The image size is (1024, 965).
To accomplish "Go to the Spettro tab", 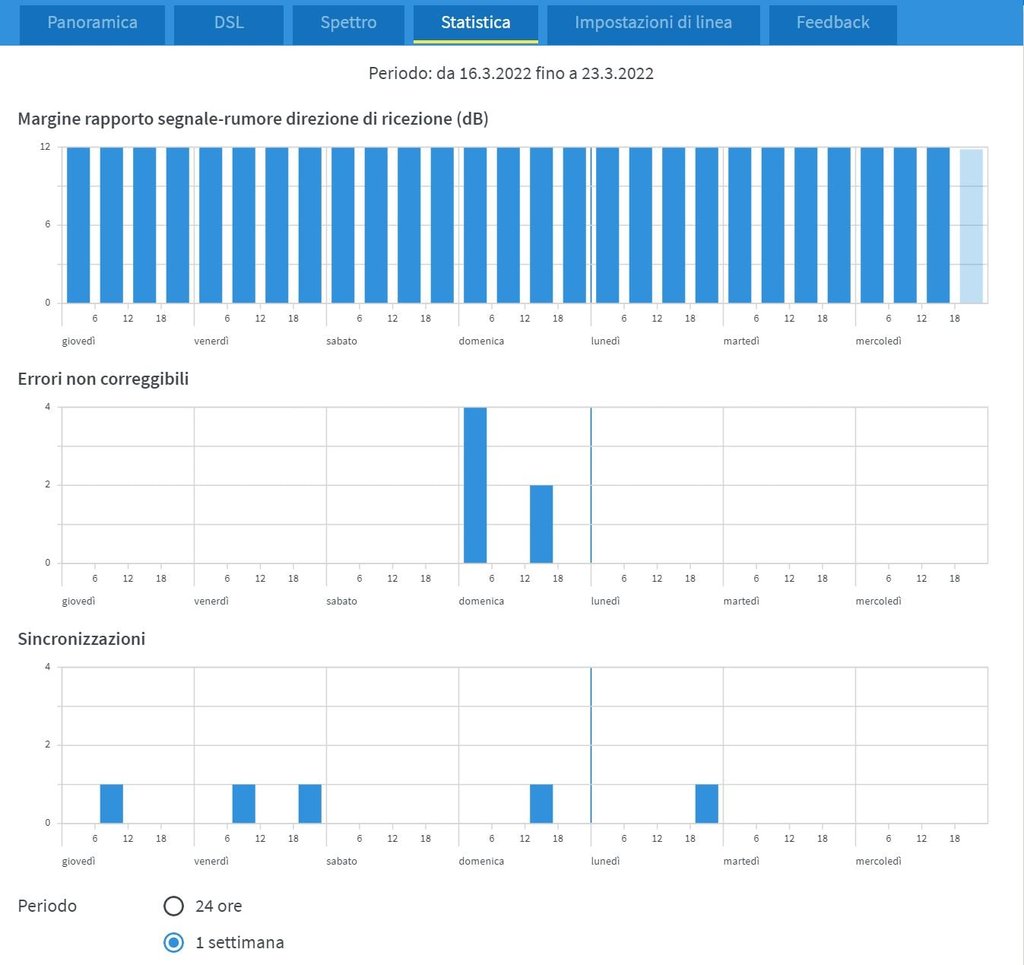I will (348, 23).
